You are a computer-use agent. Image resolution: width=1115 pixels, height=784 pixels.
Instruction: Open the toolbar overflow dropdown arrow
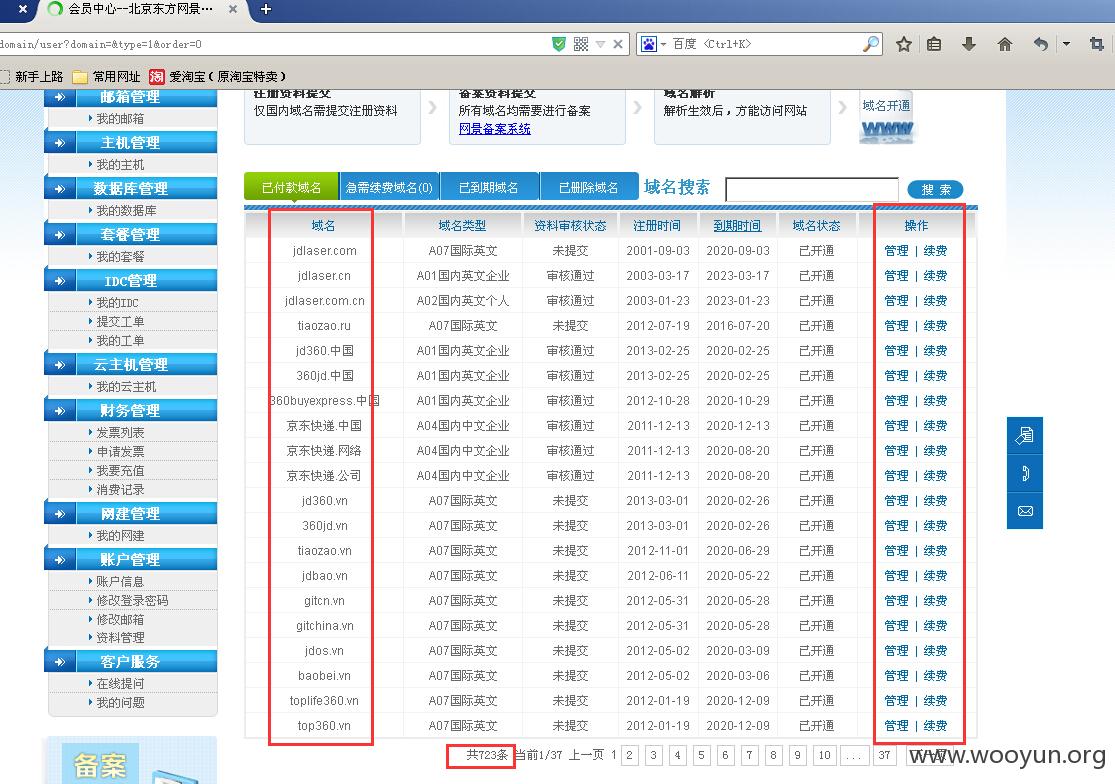tap(1066, 44)
